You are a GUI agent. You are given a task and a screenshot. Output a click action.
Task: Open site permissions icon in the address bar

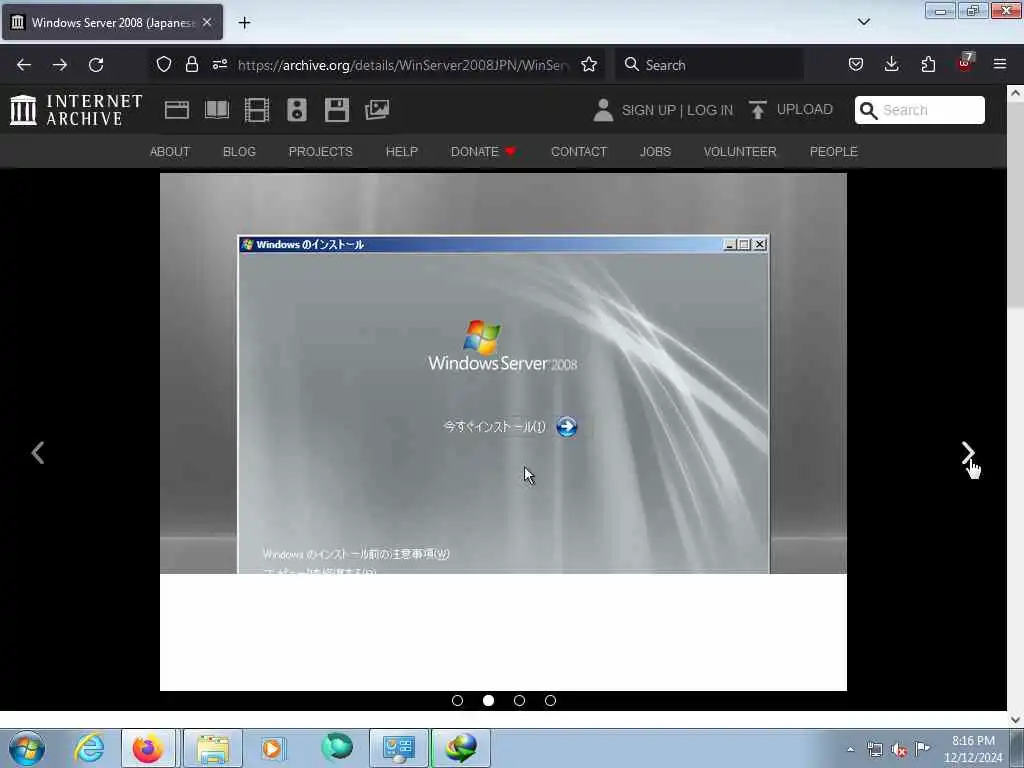click(220, 64)
